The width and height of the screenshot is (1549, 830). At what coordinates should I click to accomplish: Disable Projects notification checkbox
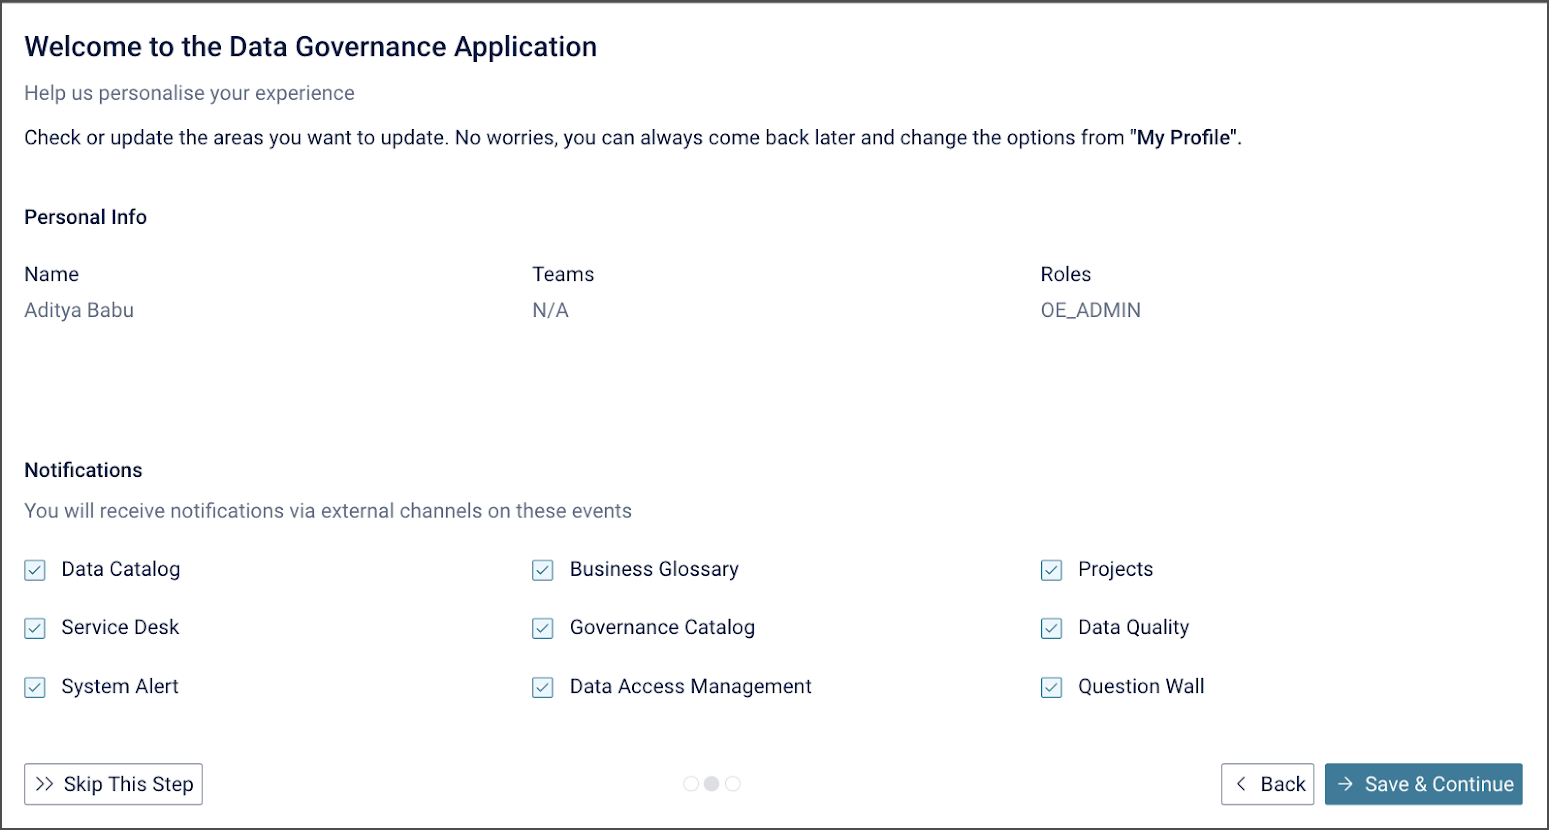[1051, 570]
